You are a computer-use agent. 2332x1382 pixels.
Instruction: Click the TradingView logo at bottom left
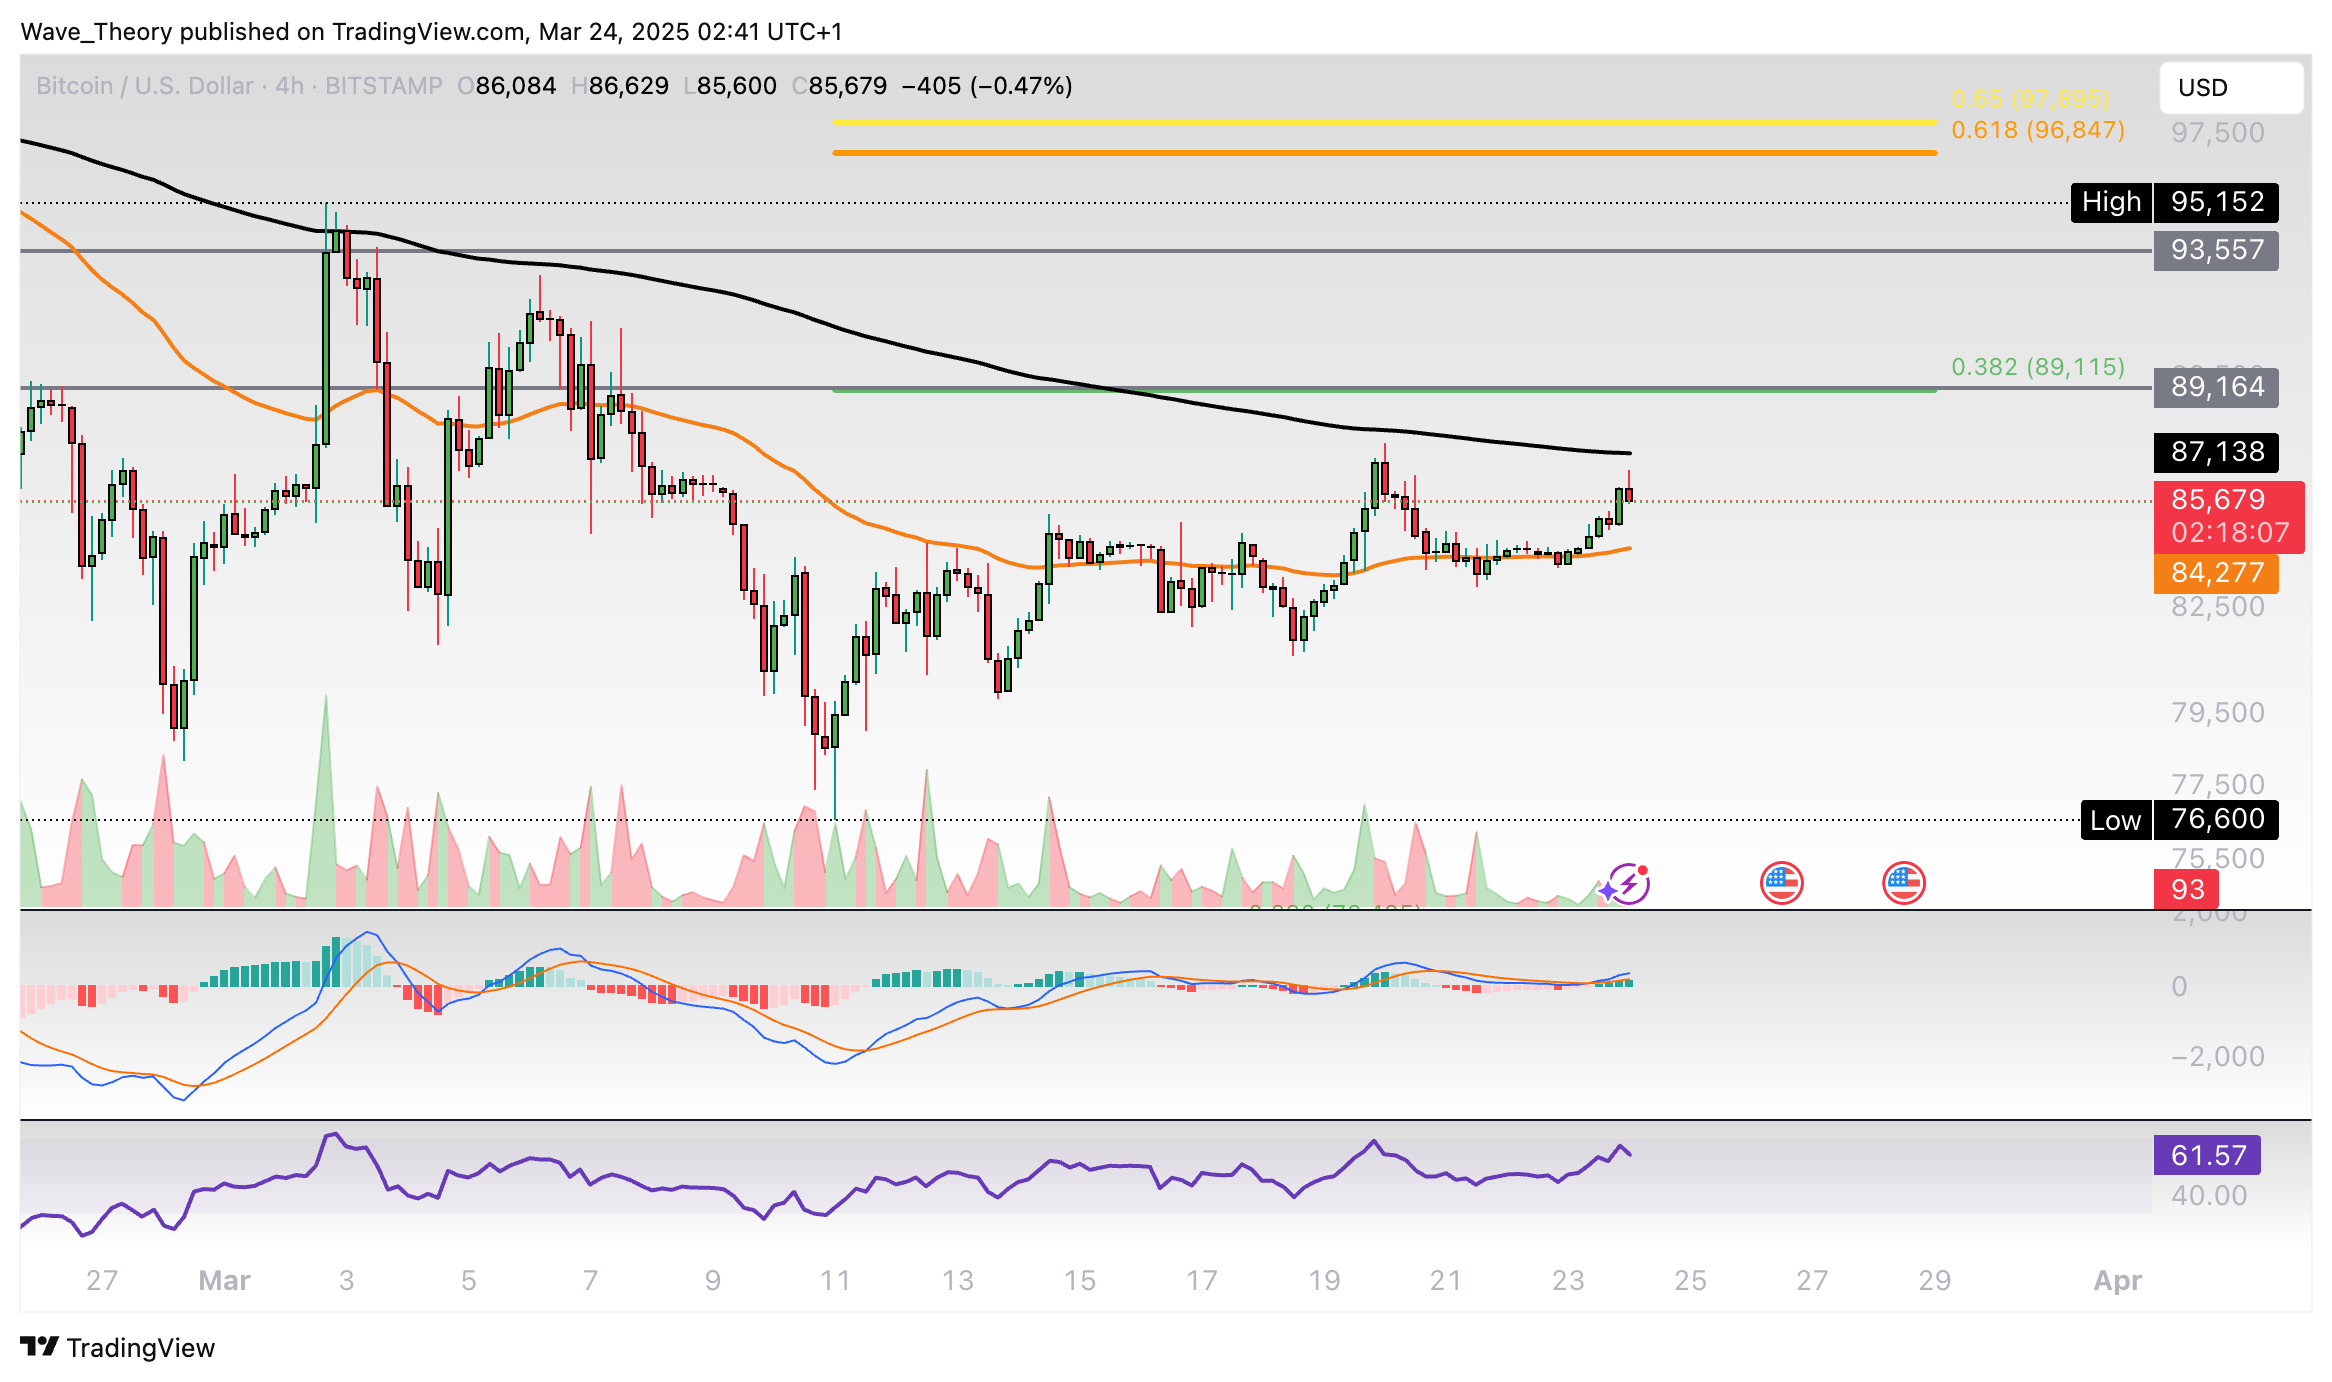[40, 1347]
